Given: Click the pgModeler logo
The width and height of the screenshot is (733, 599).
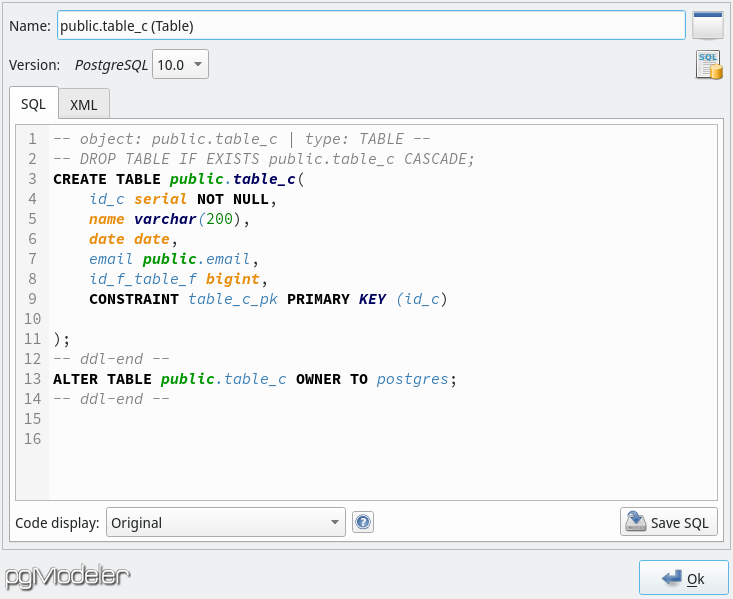Looking at the screenshot, I should (x=67, y=577).
